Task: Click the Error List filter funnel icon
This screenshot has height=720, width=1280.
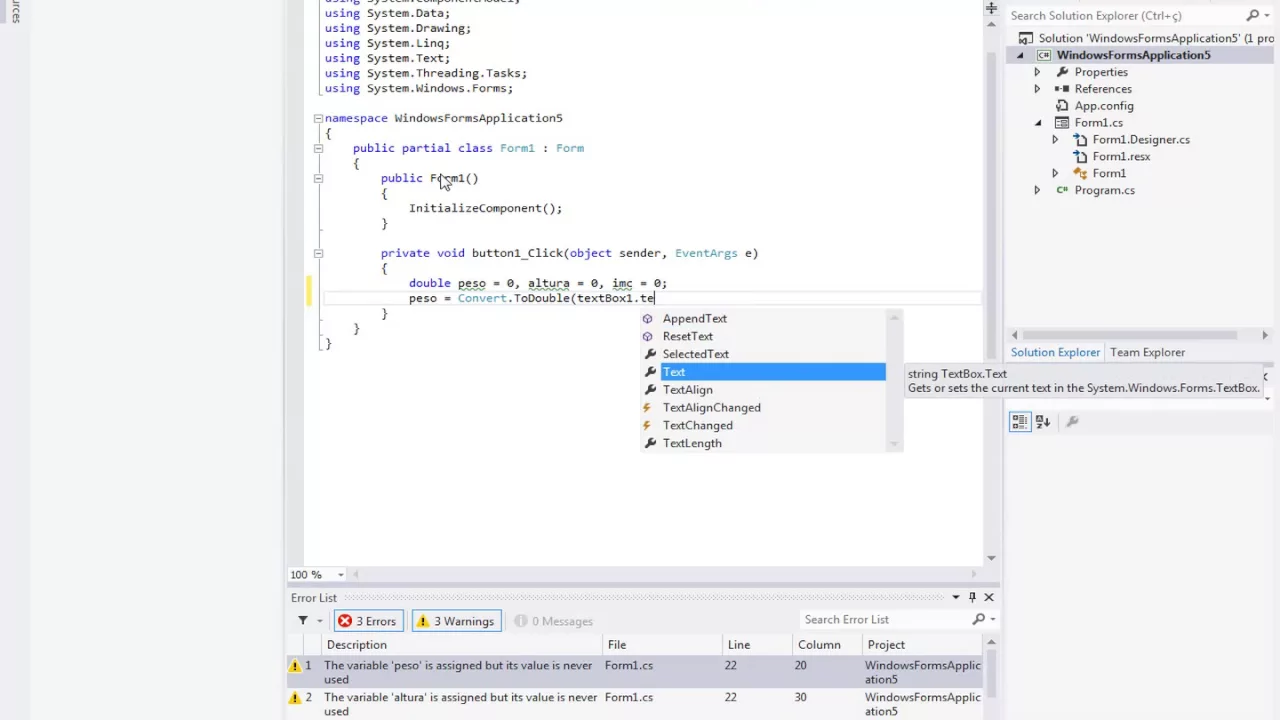Action: point(302,621)
